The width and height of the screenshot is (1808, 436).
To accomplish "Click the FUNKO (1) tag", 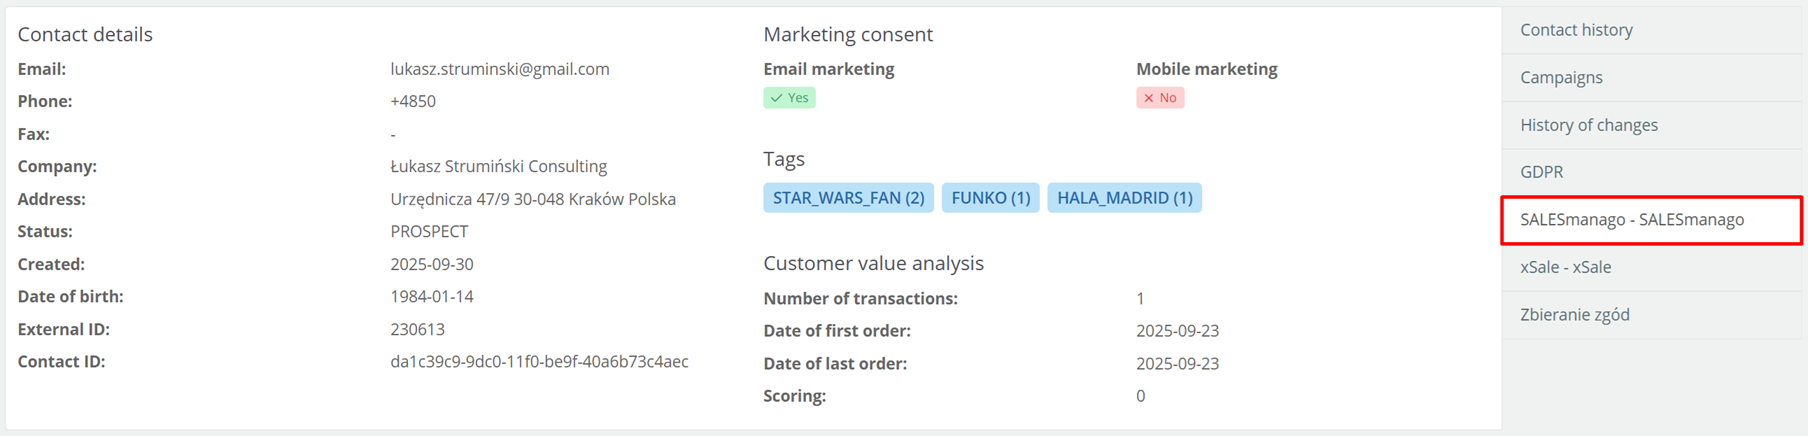I will click(x=990, y=198).
